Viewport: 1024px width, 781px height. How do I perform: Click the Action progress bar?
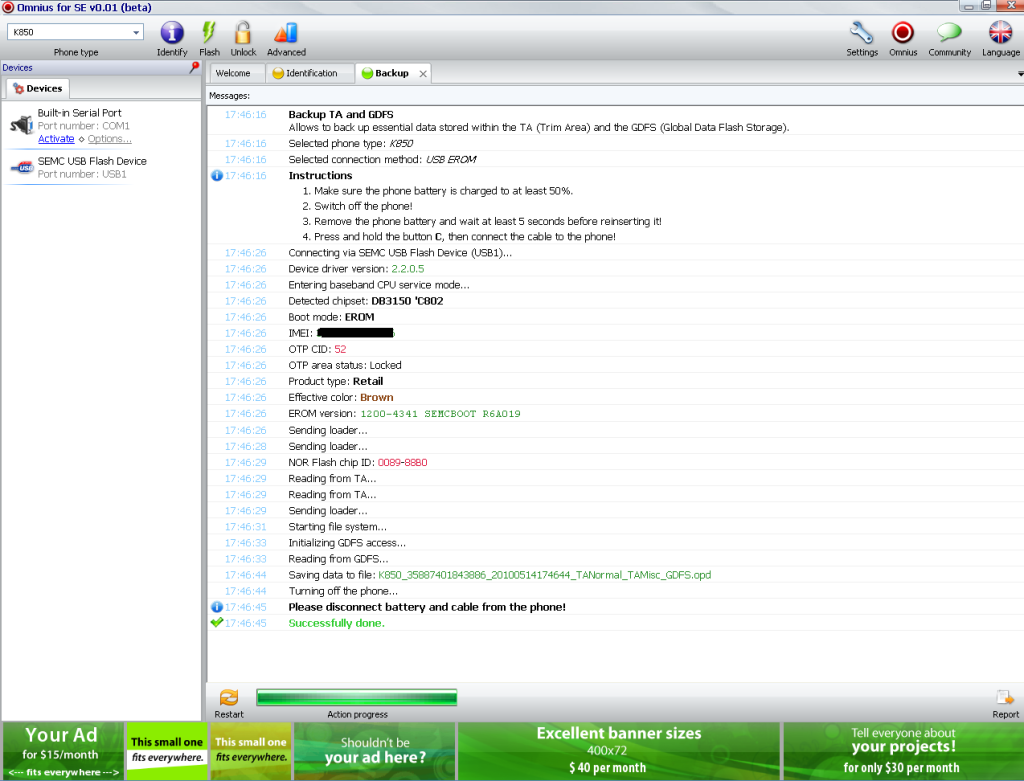click(x=357, y=698)
